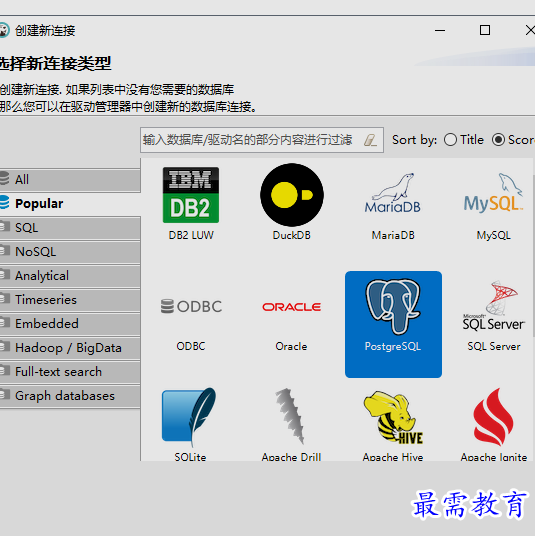Viewport: 535px width, 536px height.
Task: Open Hadoop / BigData category
Action: tap(70, 348)
